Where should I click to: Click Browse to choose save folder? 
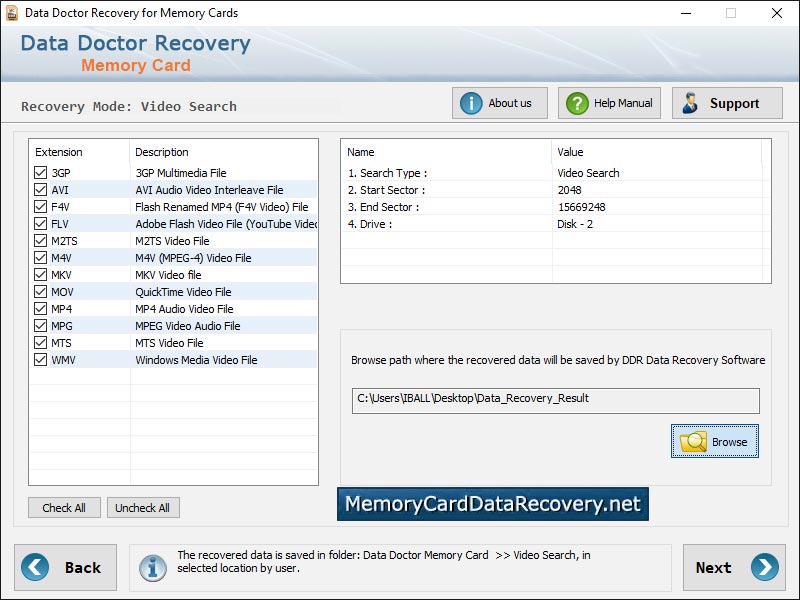[x=715, y=441]
